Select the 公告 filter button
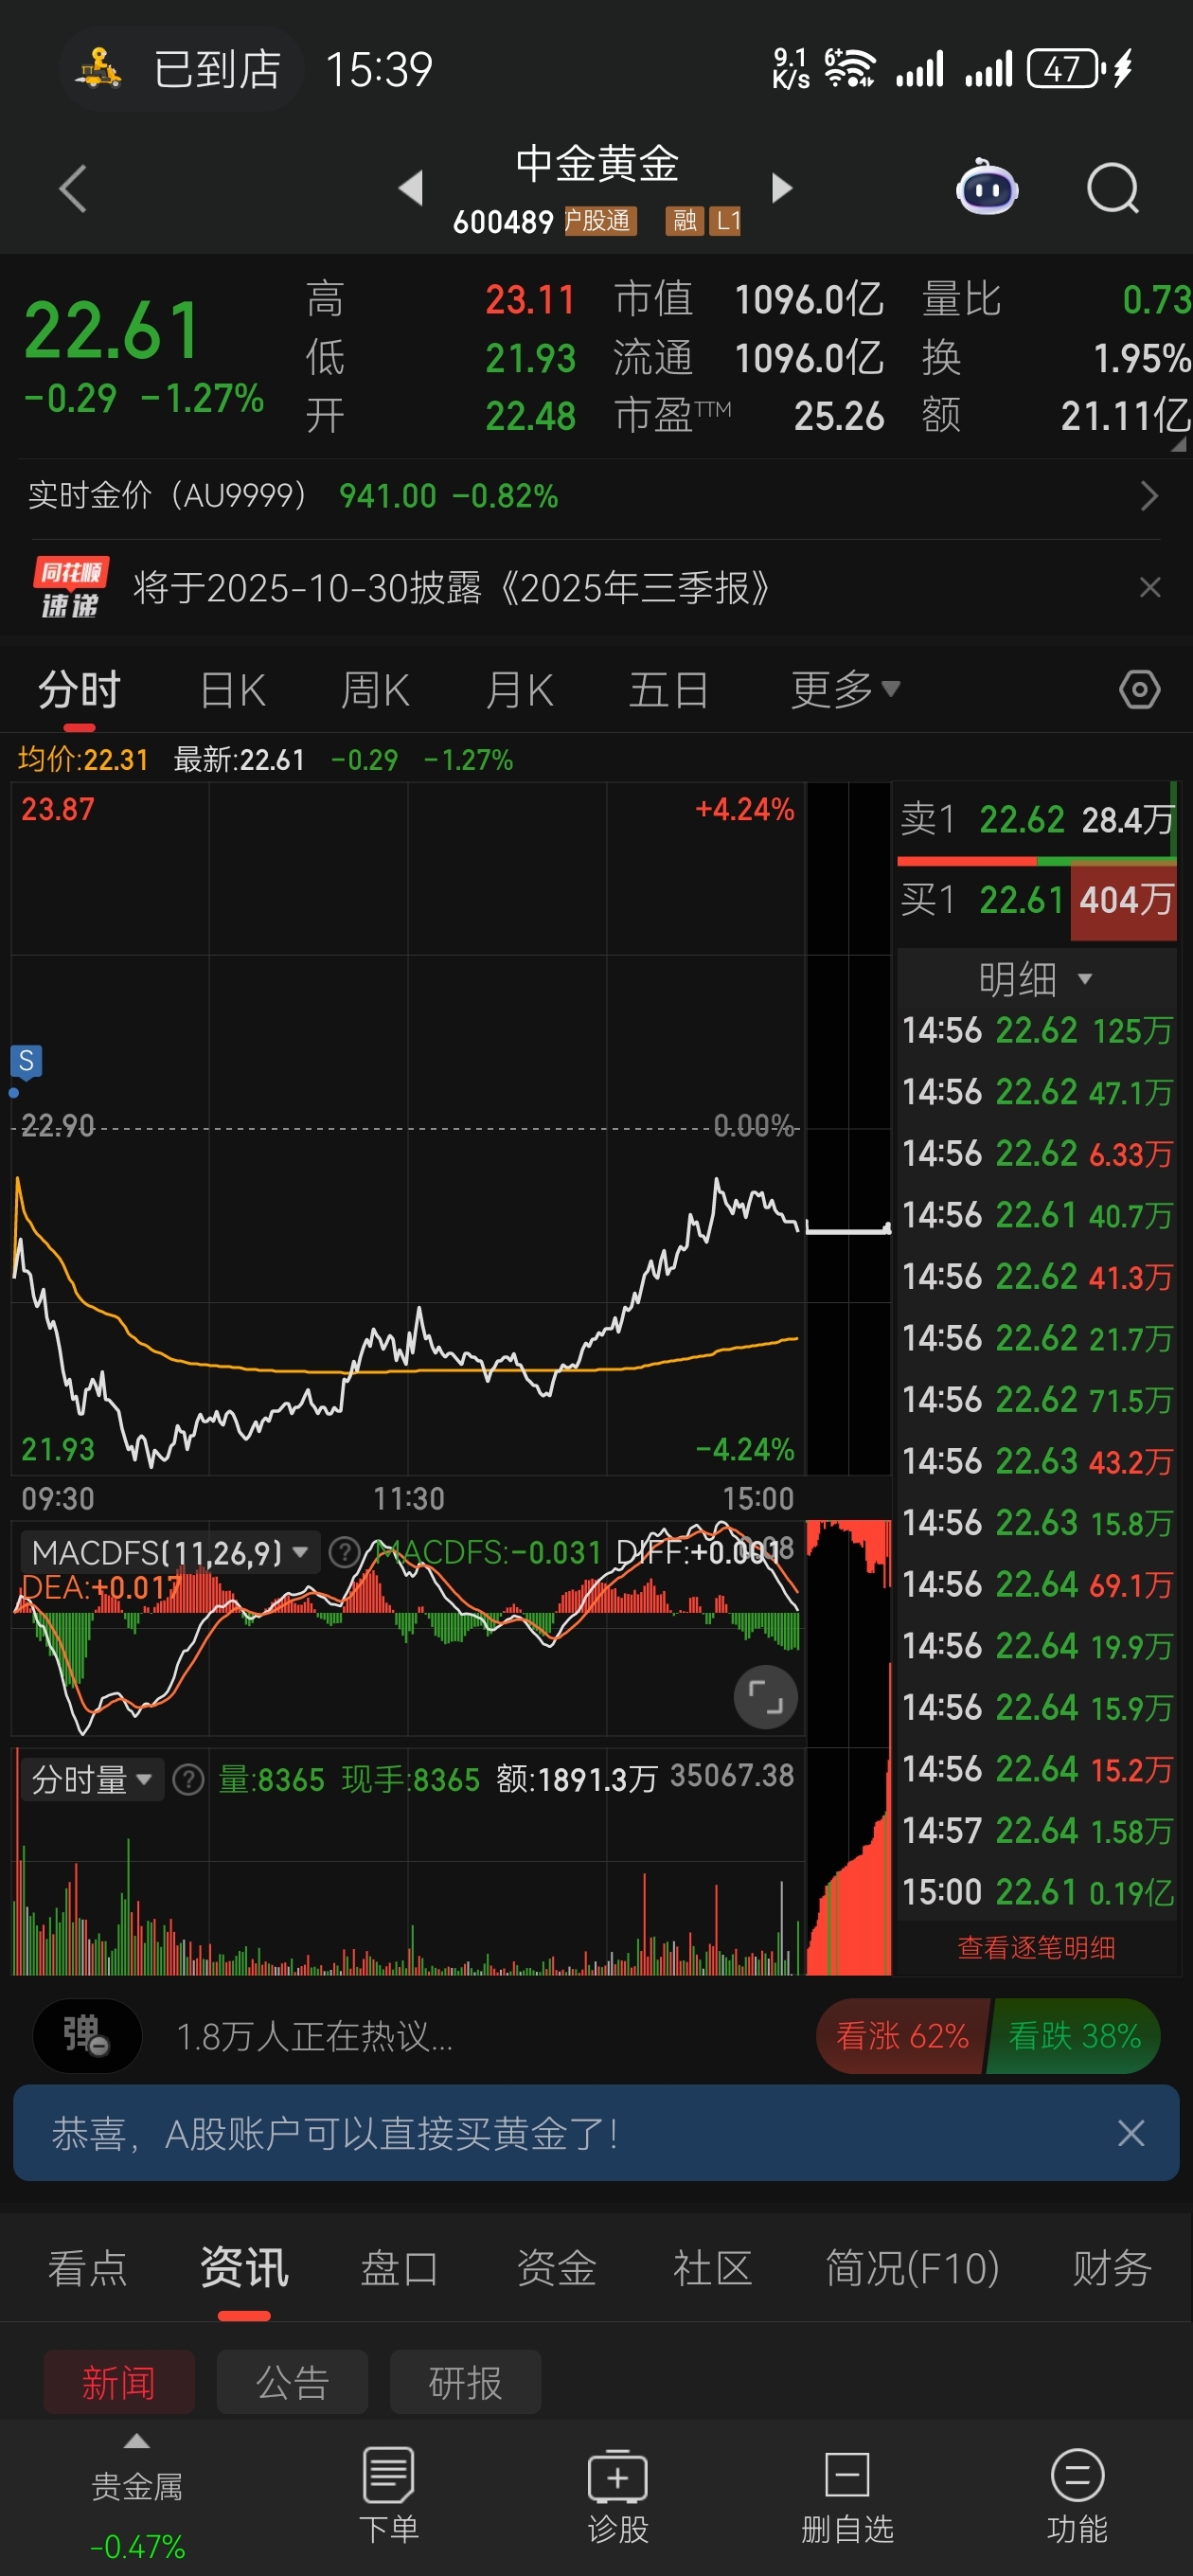Screen dimensions: 1193x2576 [292, 2383]
